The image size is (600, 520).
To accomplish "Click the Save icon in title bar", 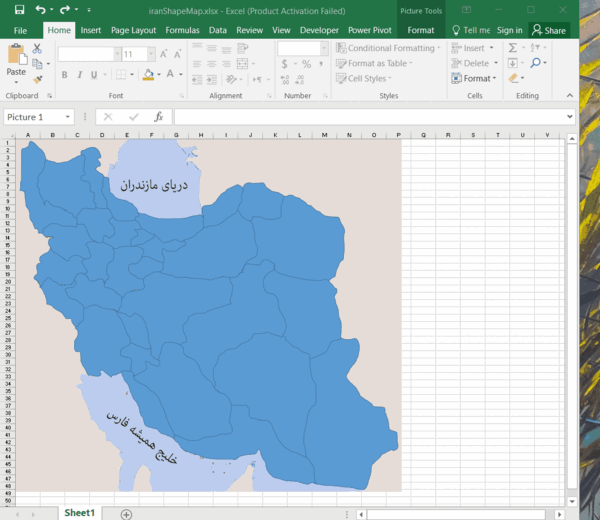I will click(19, 10).
